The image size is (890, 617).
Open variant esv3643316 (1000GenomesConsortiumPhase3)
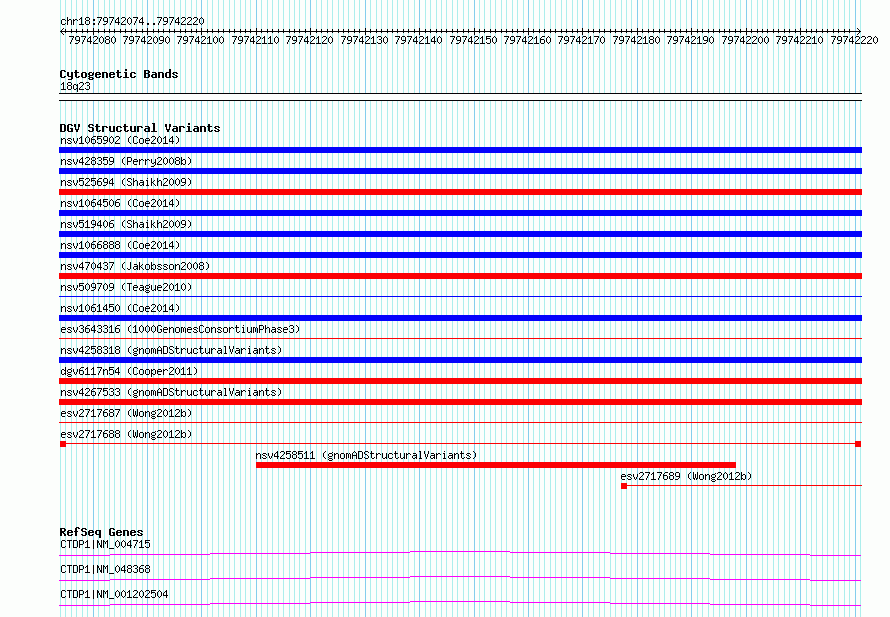tap(180, 329)
